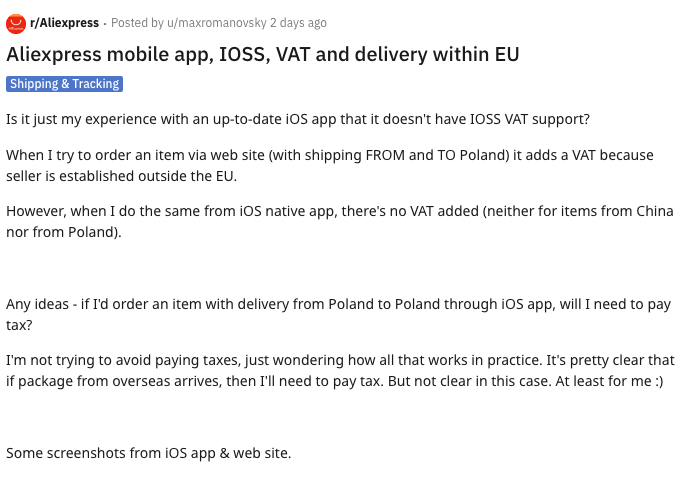Screen dimensions: 690x491
Task: Click the sentence "Some screenshots from iOS app & web site."
Action: pyautogui.click(x=149, y=453)
